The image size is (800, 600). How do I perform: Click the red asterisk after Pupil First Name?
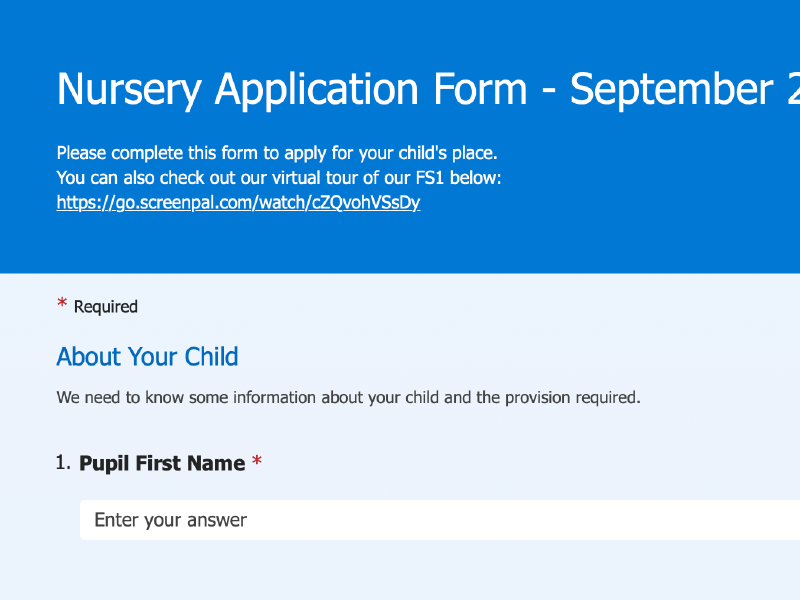tap(257, 462)
